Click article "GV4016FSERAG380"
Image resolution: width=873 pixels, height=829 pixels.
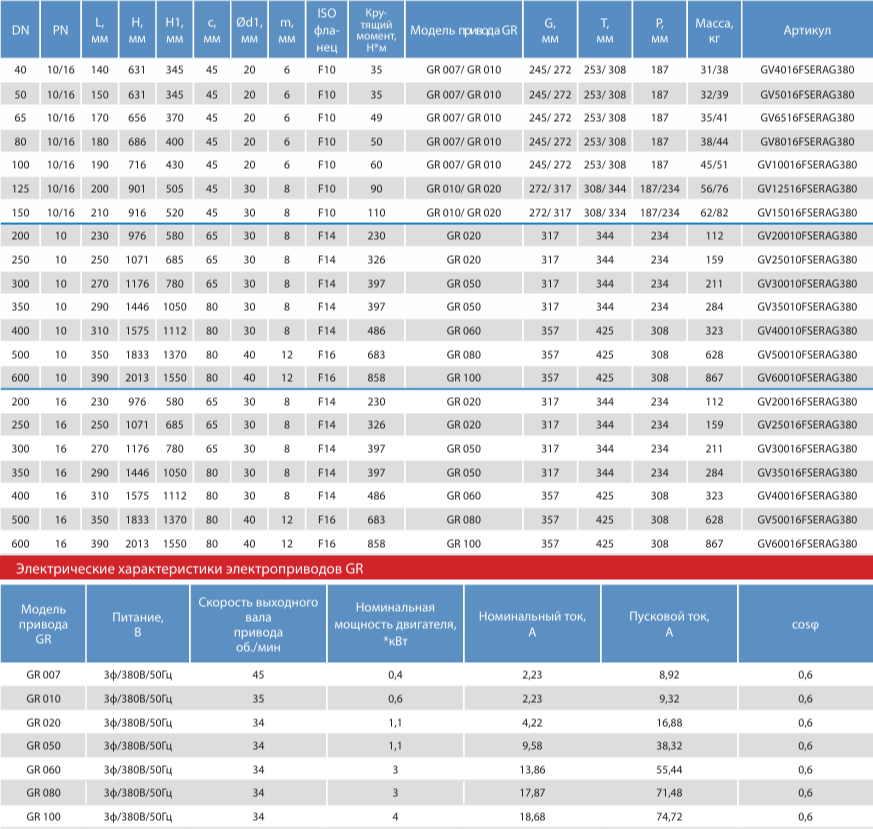(x=807, y=70)
